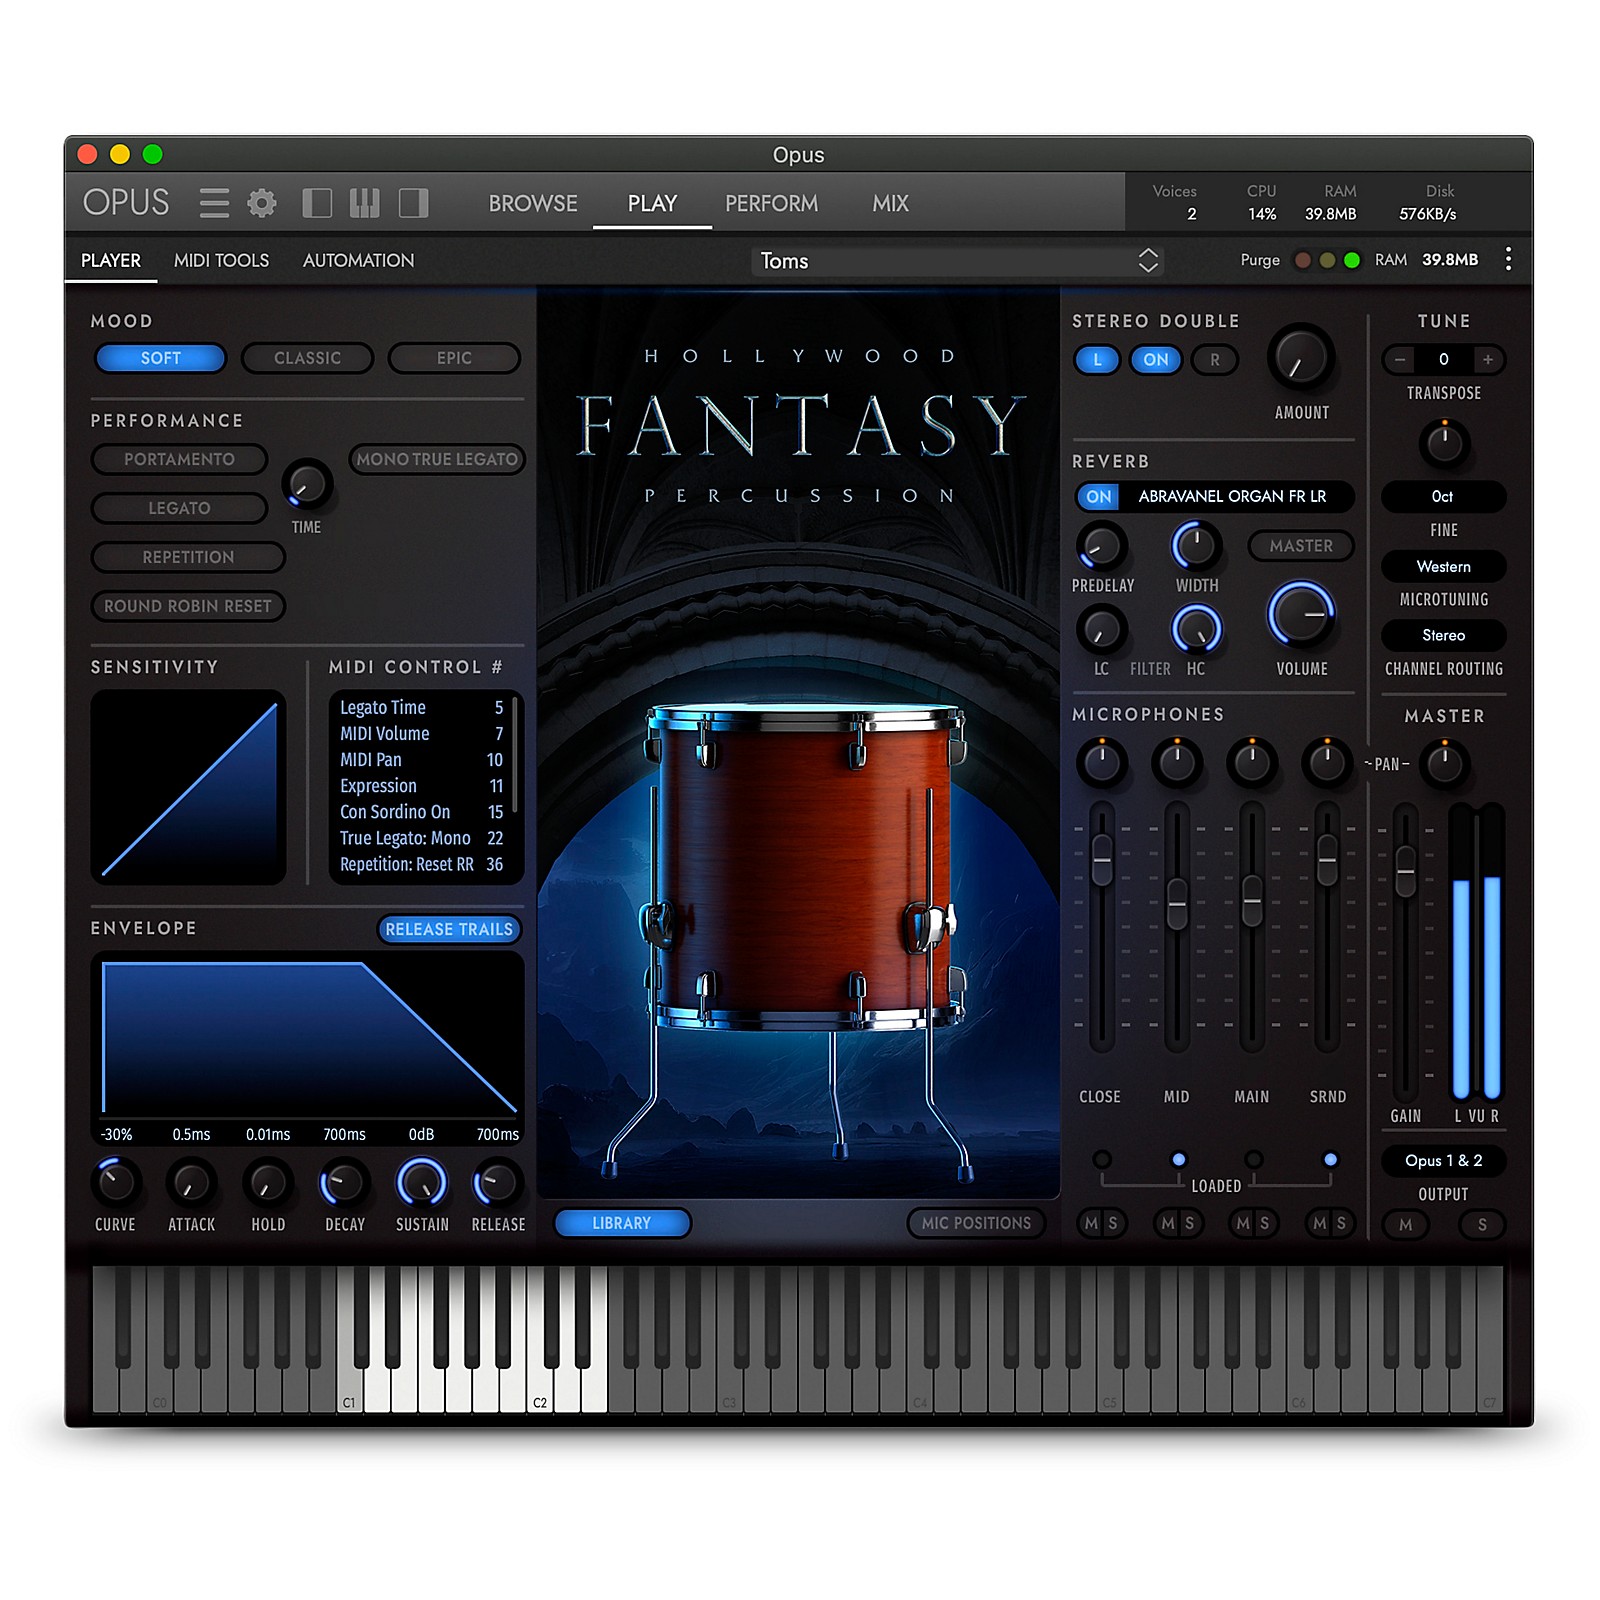Enable MONO TRUE LEGATO mode
Image resolution: width=1600 pixels, height=1600 pixels.
point(436,459)
